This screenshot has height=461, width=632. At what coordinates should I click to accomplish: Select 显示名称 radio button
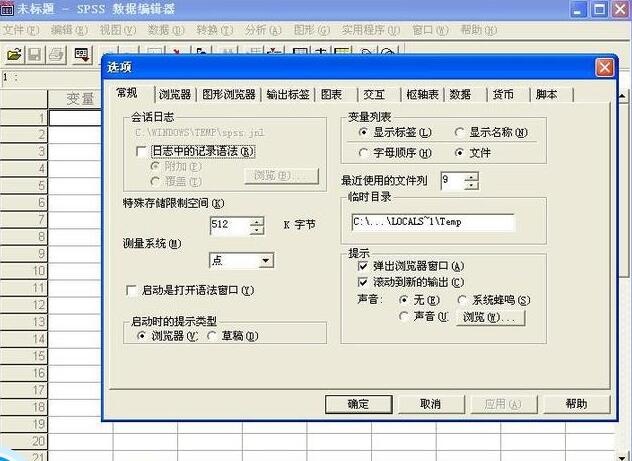(x=459, y=132)
